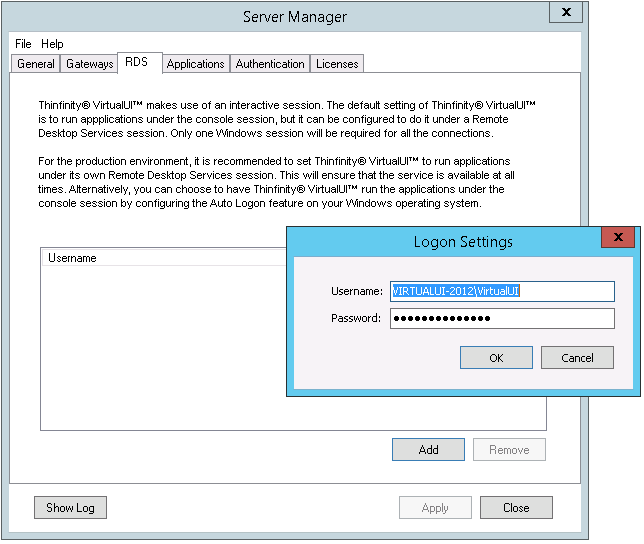Click the Show Log button
Image resolution: width=644 pixels, height=544 pixels.
tap(70, 507)
